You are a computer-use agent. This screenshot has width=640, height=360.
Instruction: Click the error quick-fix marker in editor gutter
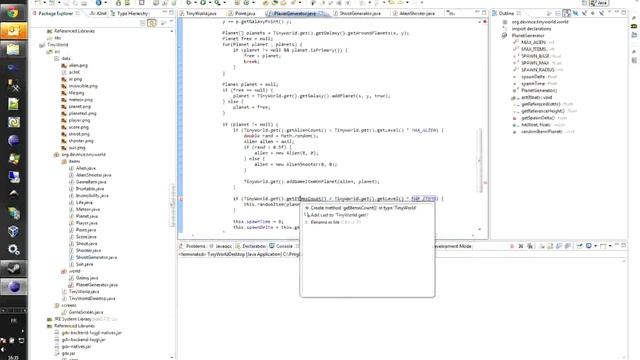(x=180, y=199)
